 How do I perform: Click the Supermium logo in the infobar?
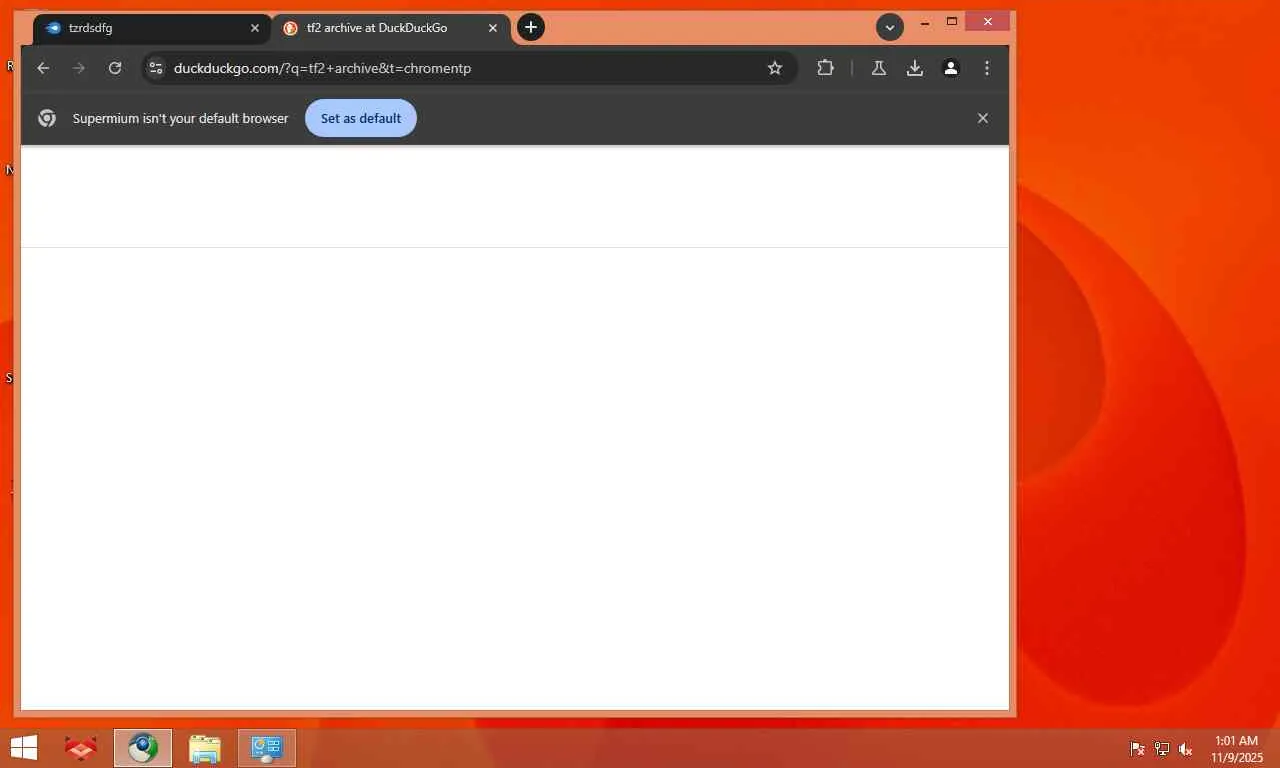tap(47, 118)
